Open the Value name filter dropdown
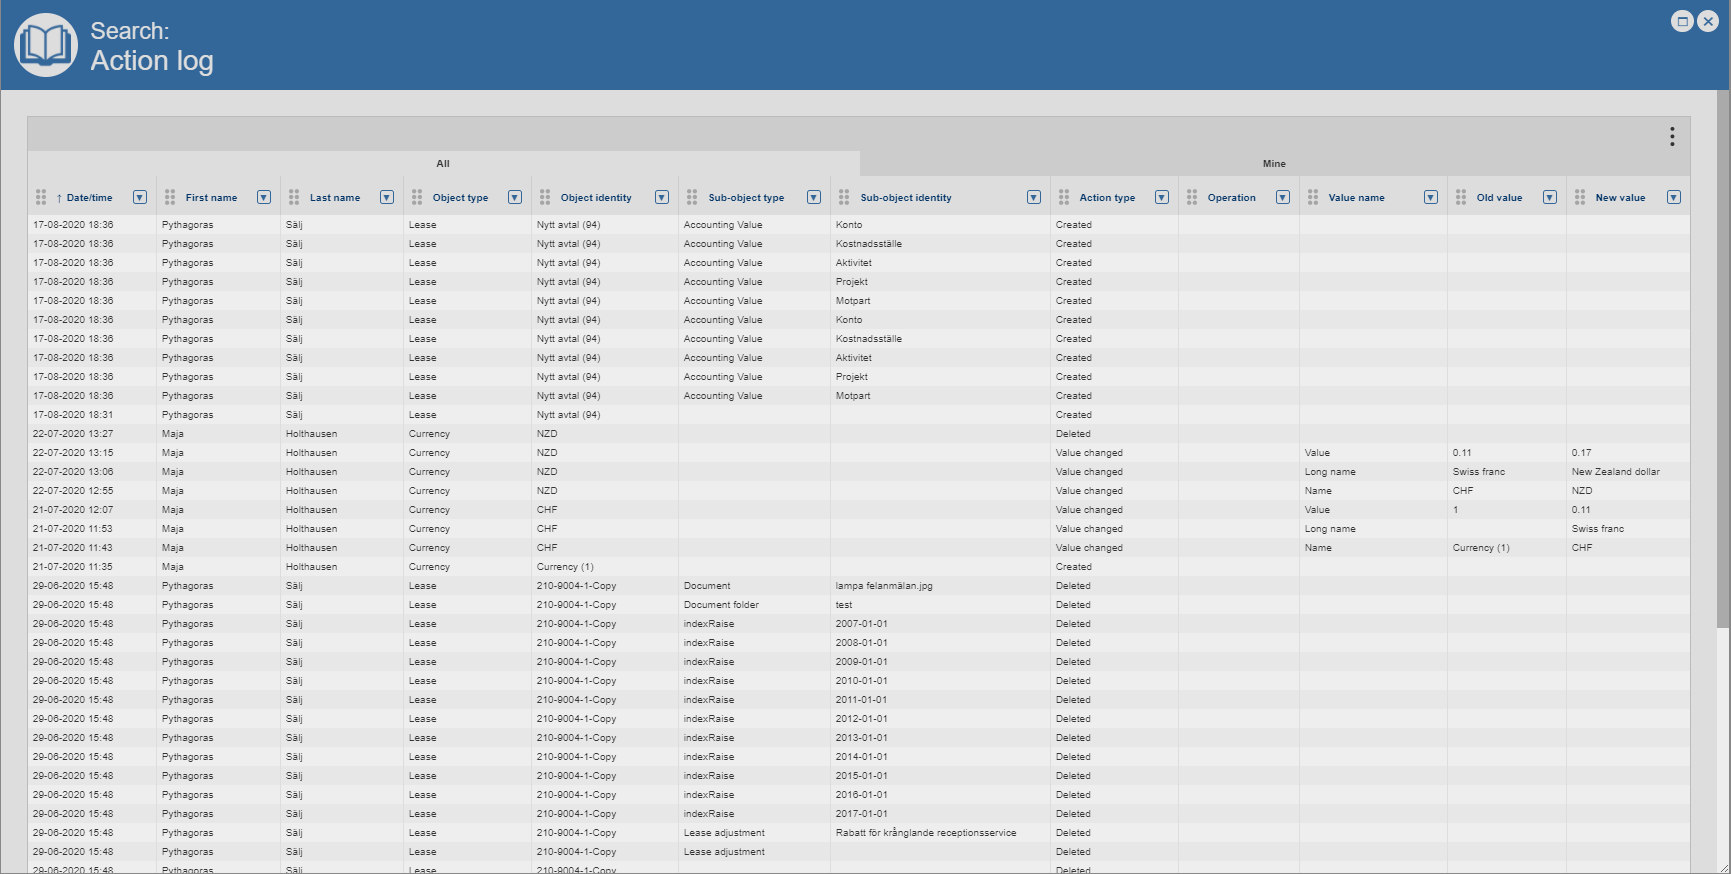Viewport: 1731px width, 874px height. [x=1431, y=197]
